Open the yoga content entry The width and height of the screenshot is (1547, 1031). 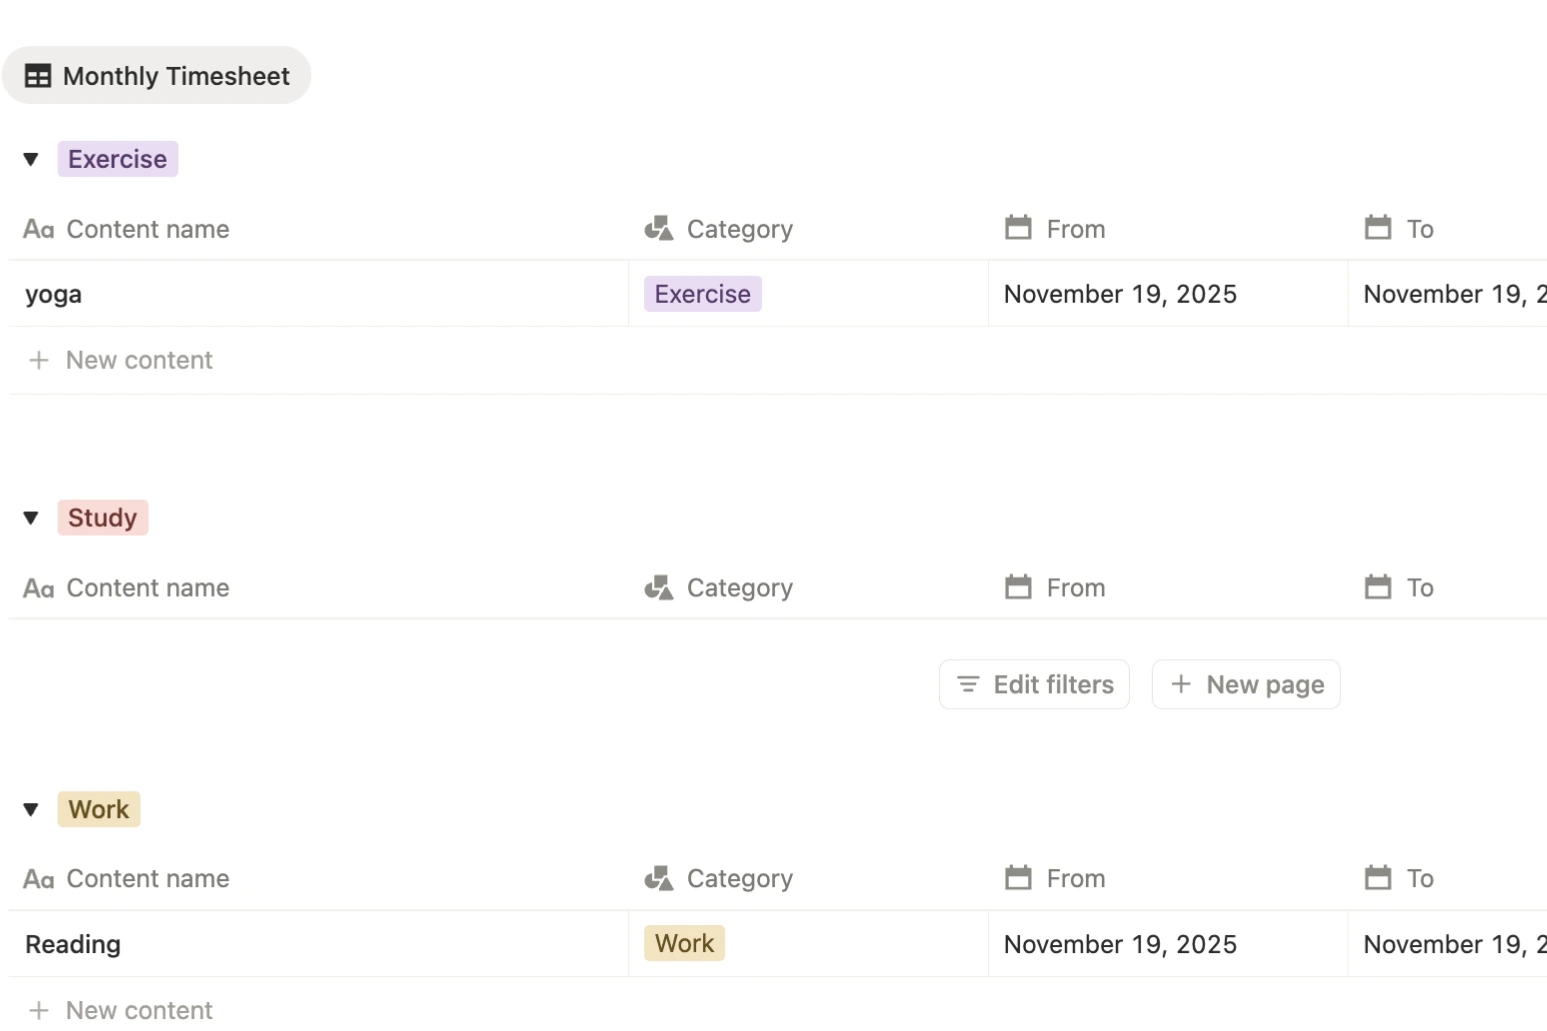pyautogui.click(x=53, y=293)
